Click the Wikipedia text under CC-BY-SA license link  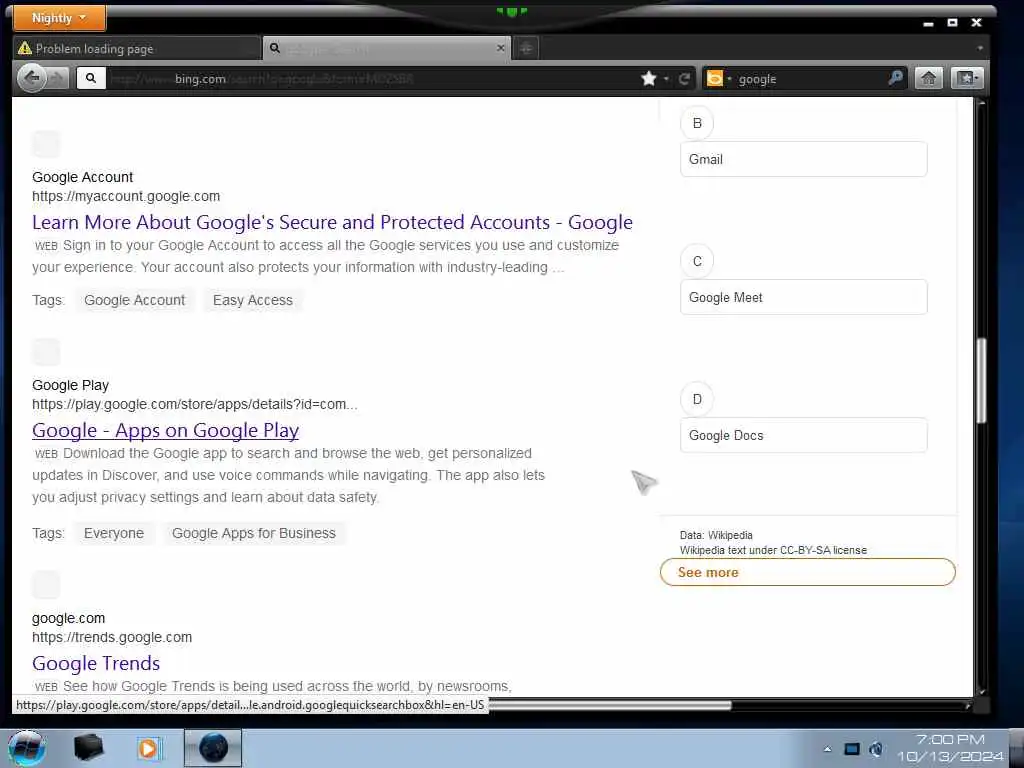click(x=773, y=550)
